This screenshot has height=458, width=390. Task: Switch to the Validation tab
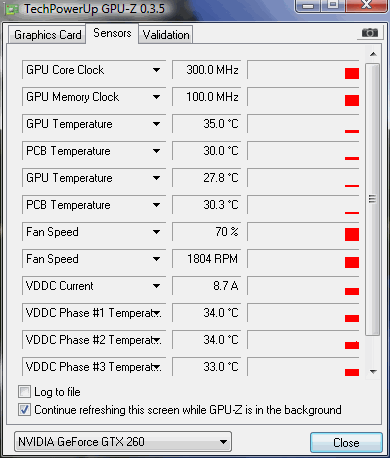click(x=166, y=35)
